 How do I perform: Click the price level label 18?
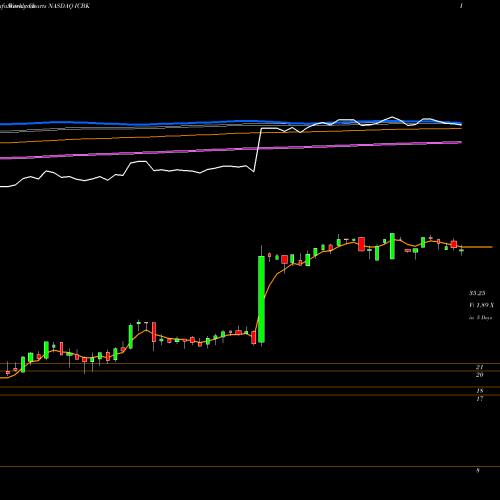coord(480,391)
